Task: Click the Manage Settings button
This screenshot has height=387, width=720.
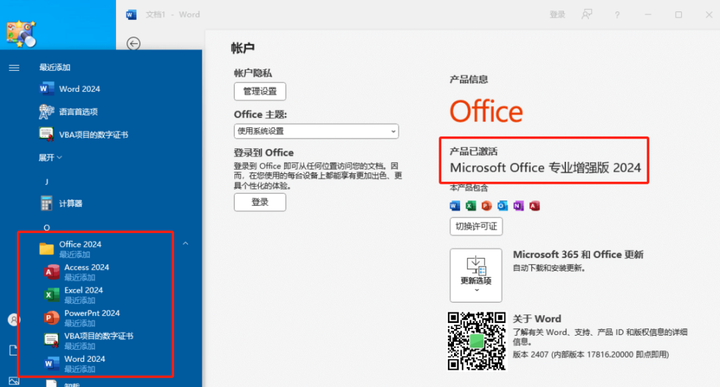Action: (x=260, y=91)
